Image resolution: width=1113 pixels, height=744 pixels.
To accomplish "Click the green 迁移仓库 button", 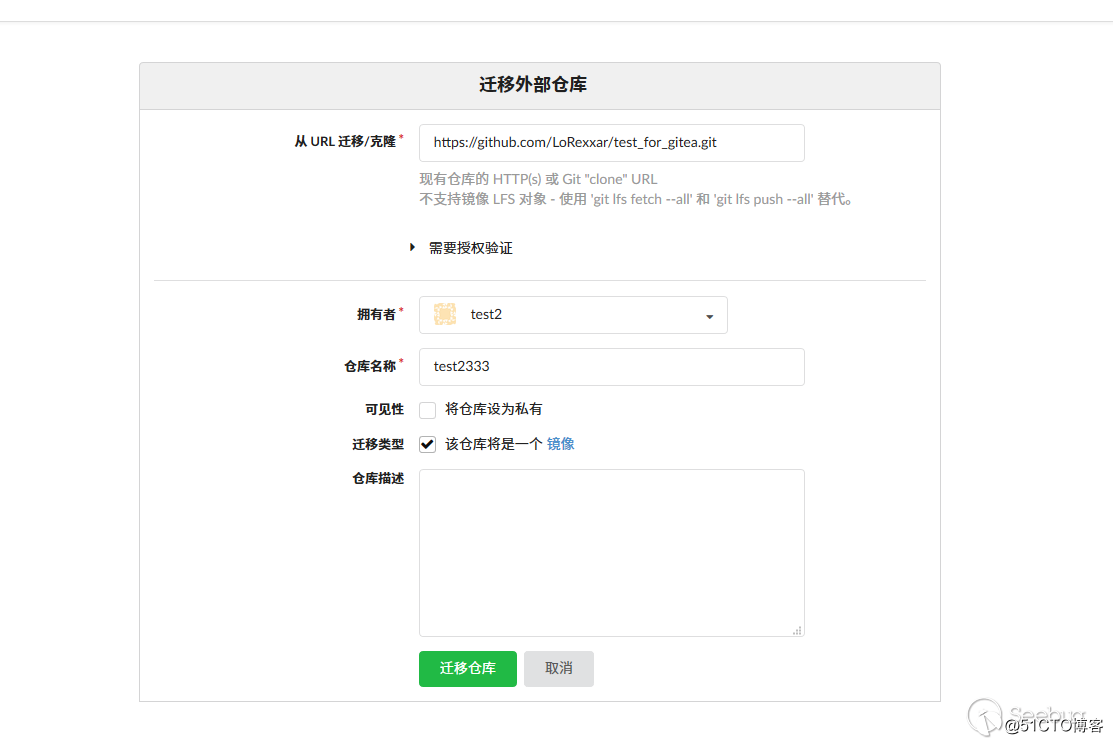I will click(x=468, y=669).
